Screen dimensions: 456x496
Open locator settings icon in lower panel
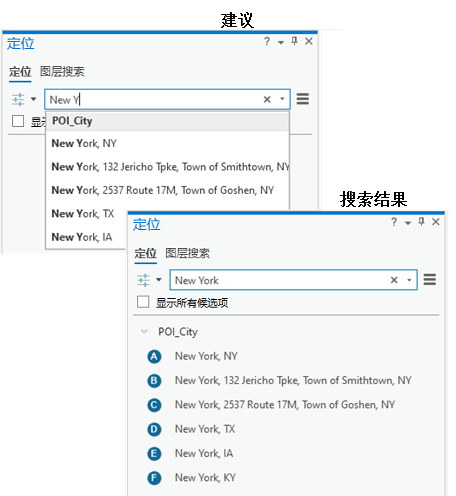click(144, 280)
